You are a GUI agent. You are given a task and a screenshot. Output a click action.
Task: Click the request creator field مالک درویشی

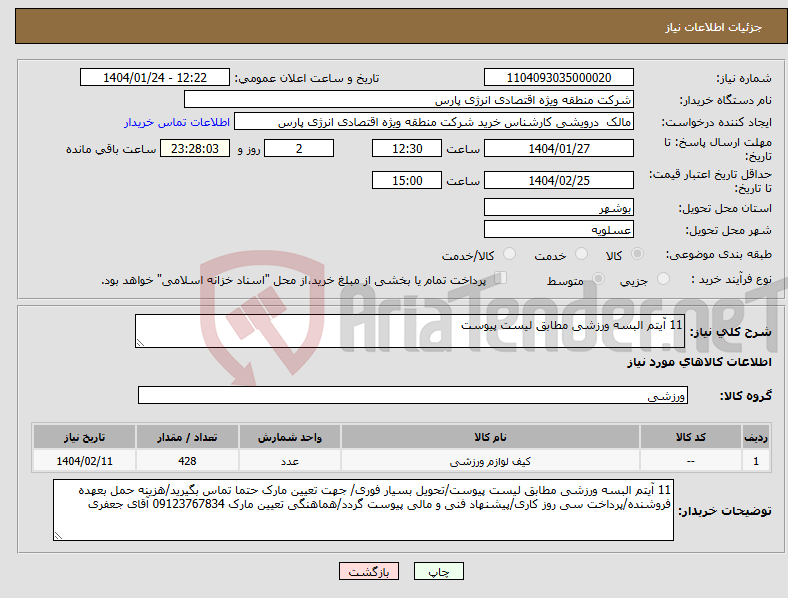tap(434, 122)
